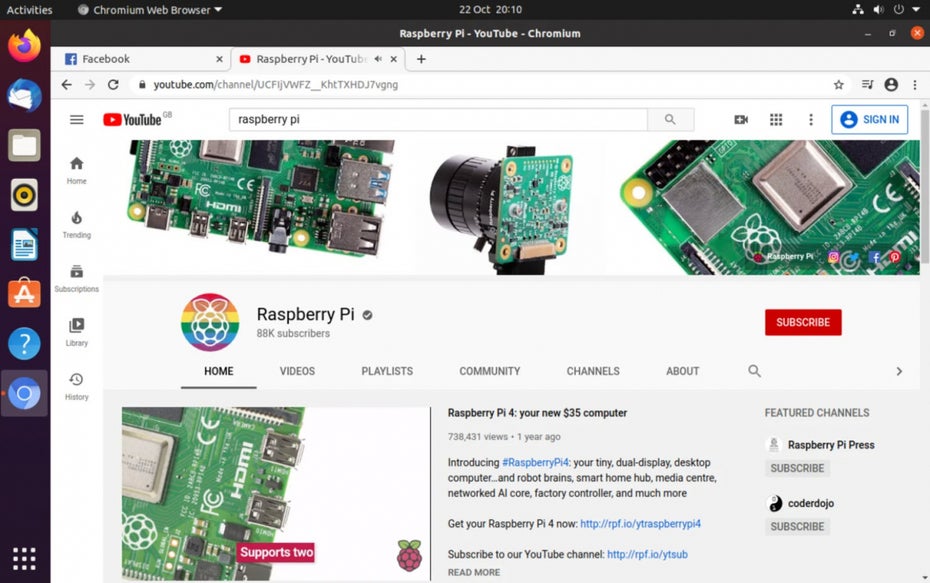This screenshot has width=930, height=583.
Task: Open the clock showing 22 Oct 20:10
Action: 490,9
